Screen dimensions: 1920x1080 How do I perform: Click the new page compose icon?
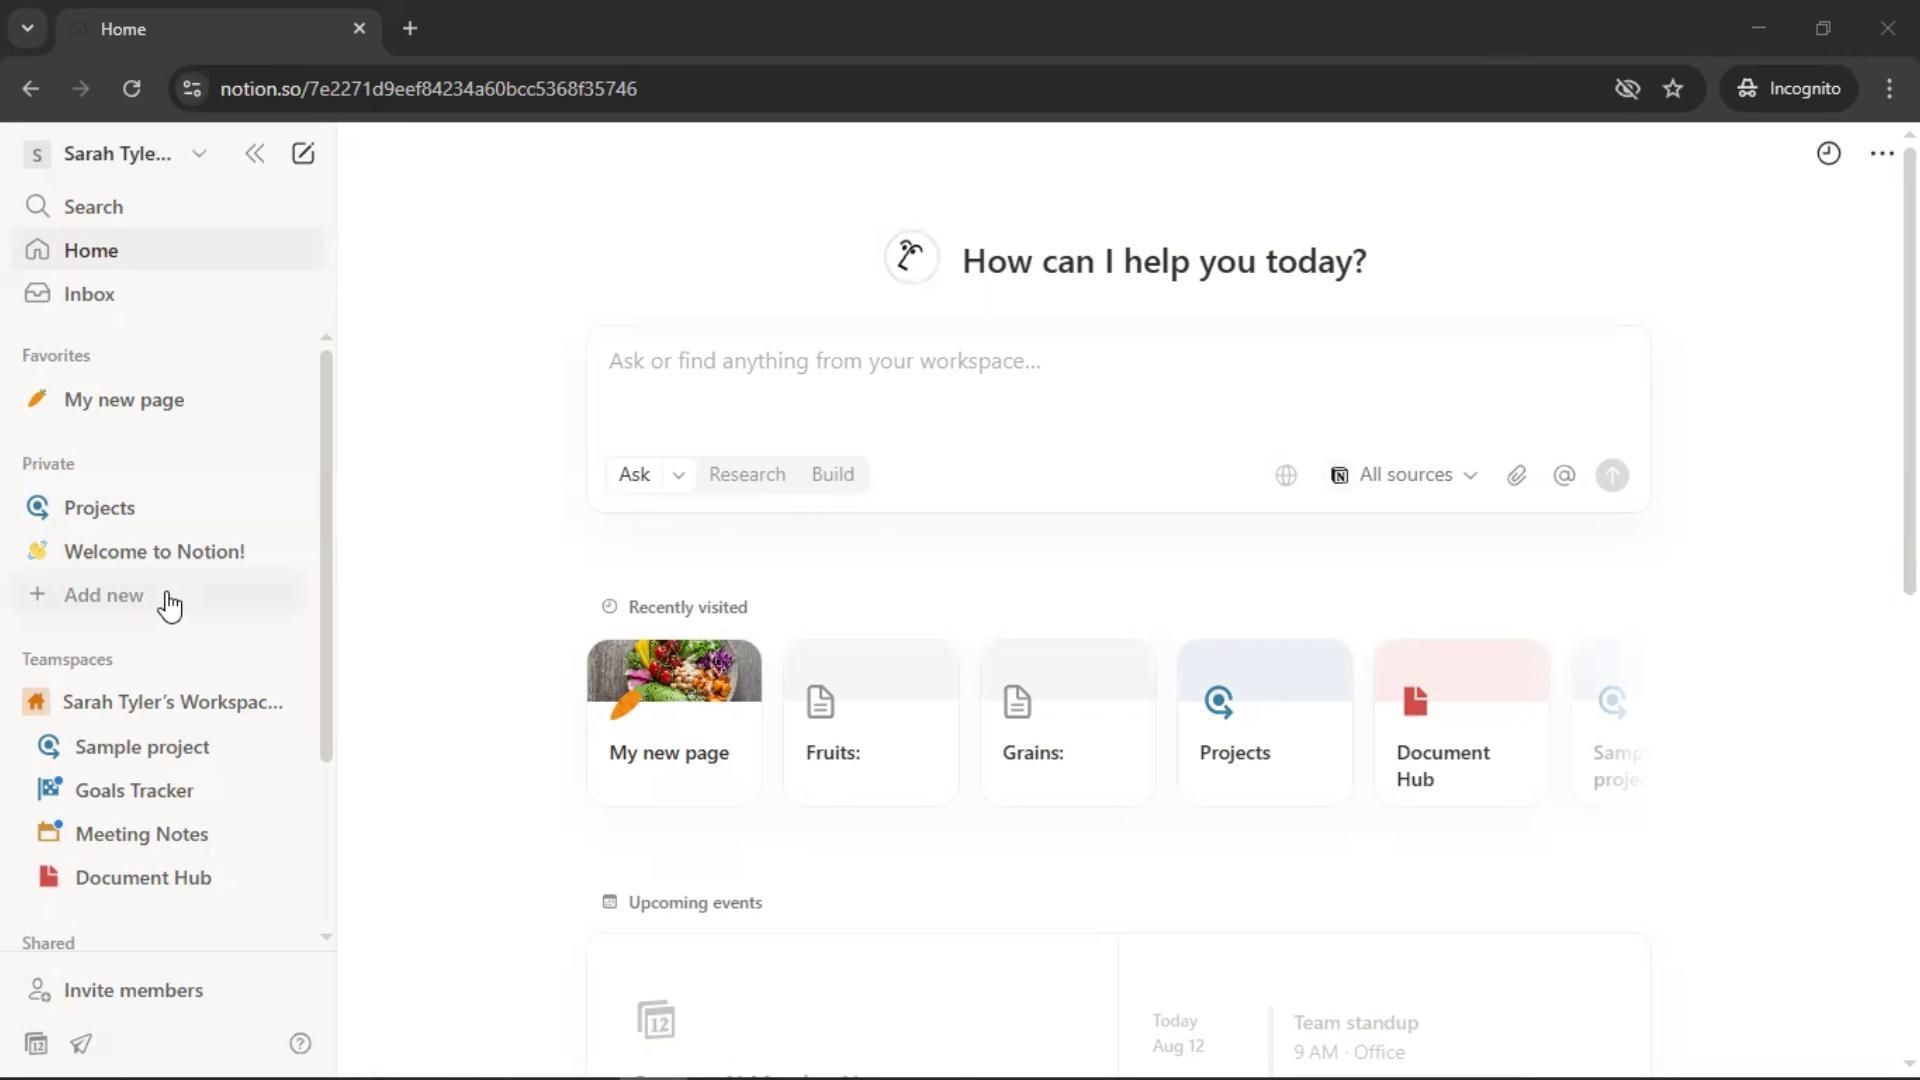[x=303, y=154]
